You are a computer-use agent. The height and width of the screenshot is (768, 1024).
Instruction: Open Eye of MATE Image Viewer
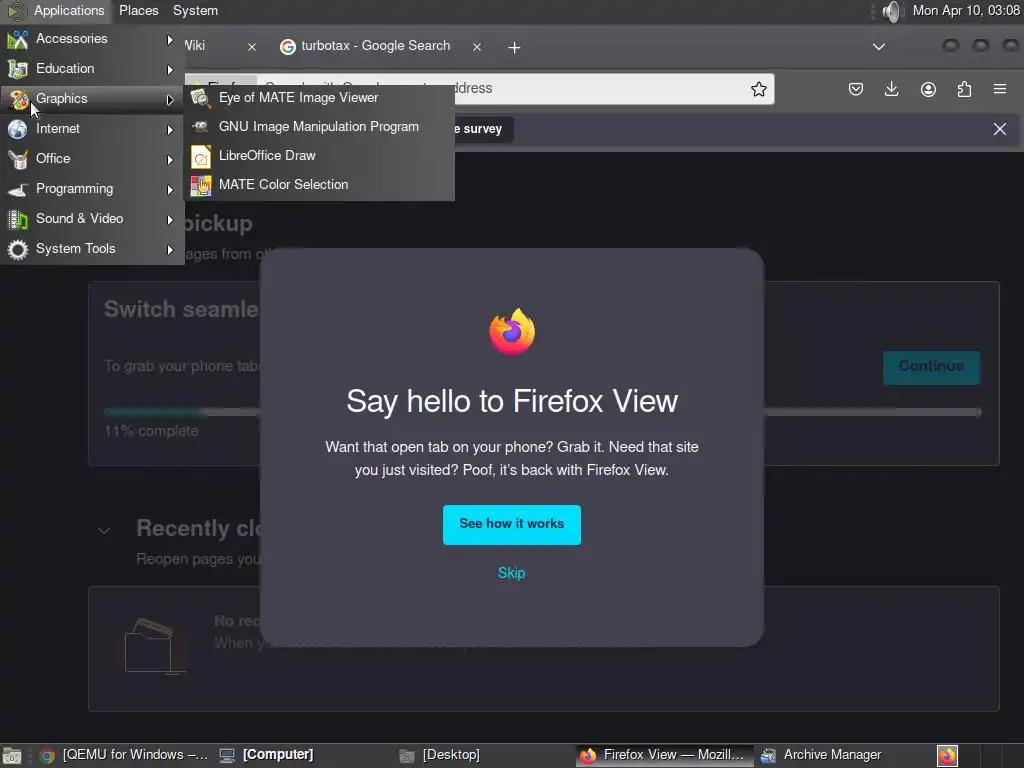click(319, 98)
